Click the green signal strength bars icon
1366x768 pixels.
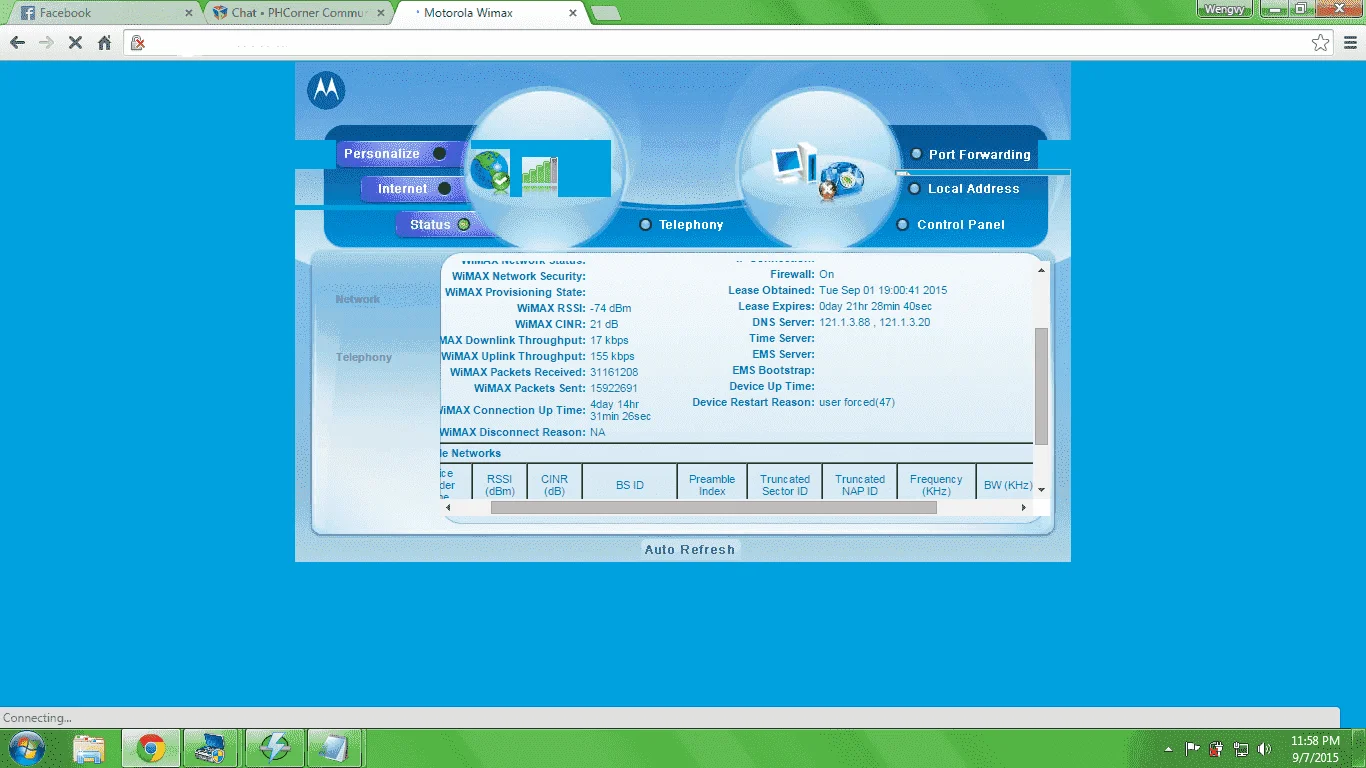pos(539,172)
